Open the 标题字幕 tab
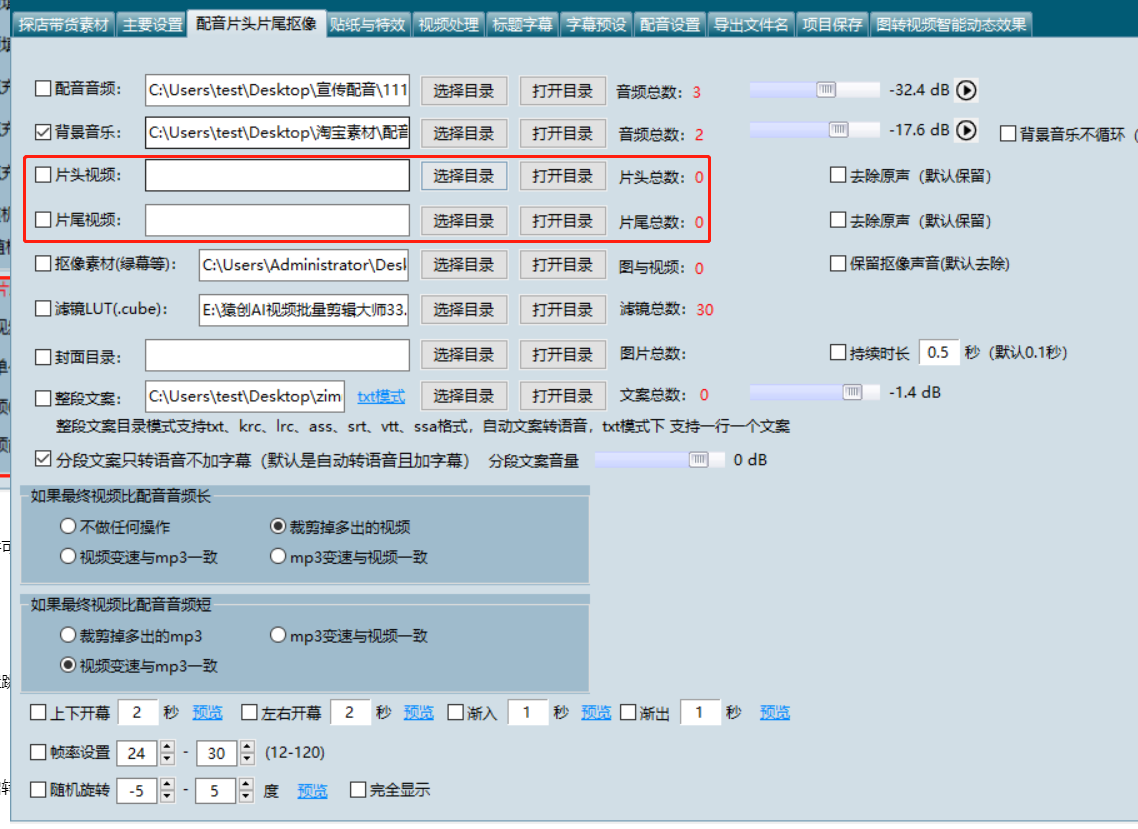 click(x=522, y=25)
